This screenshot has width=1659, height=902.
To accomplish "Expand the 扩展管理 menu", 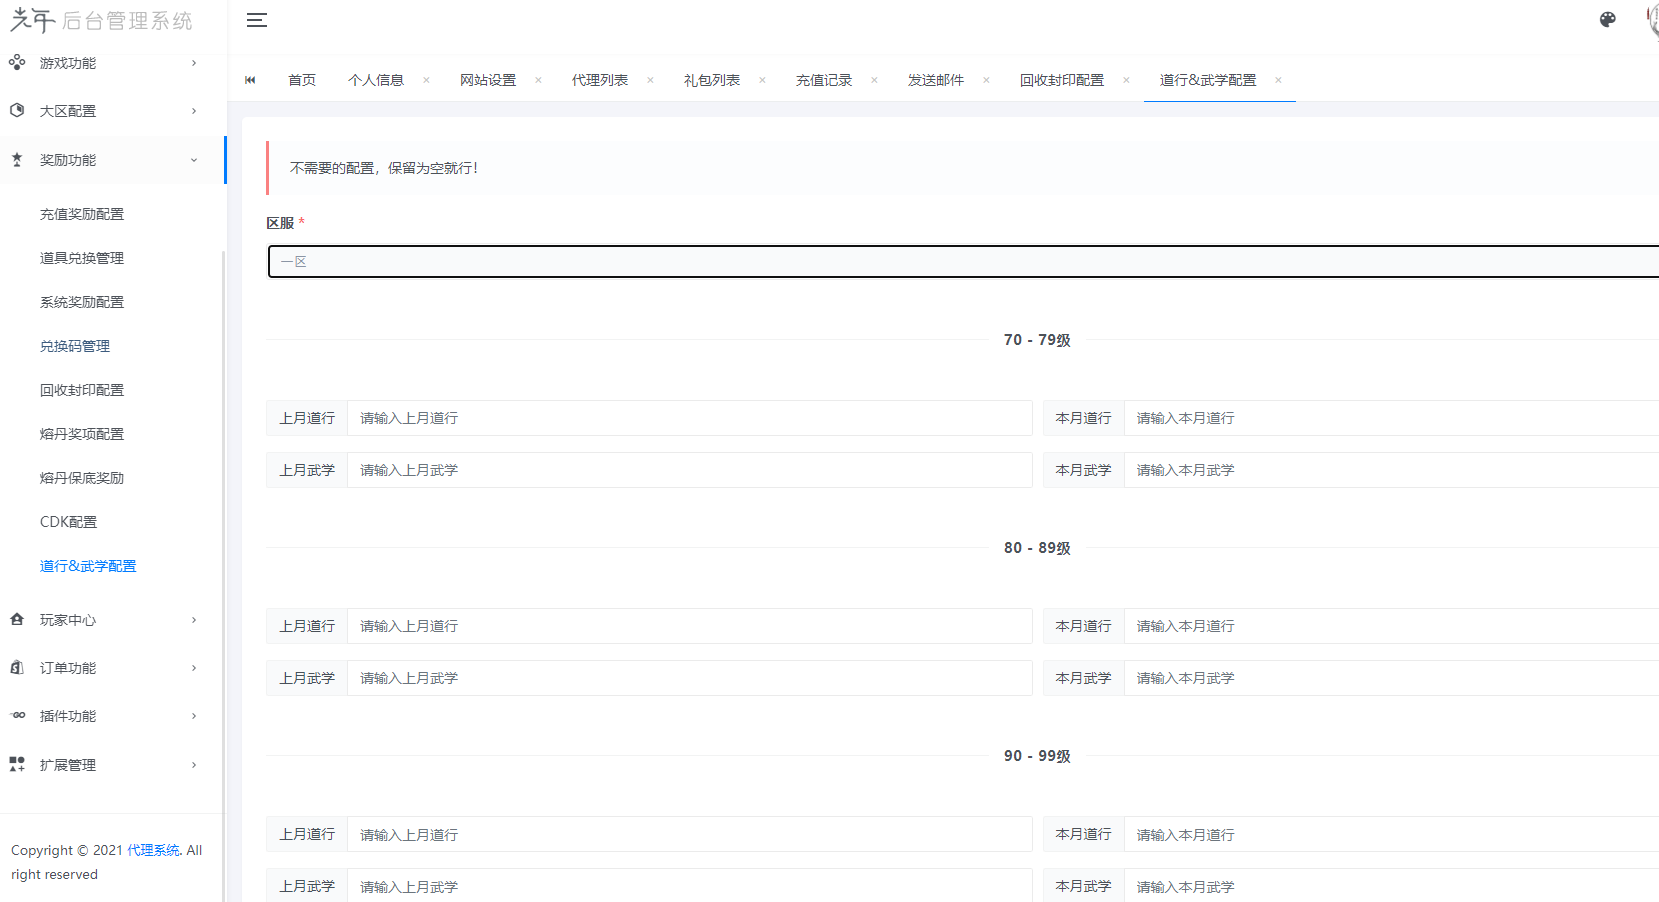I will click(x=110, y=765).
